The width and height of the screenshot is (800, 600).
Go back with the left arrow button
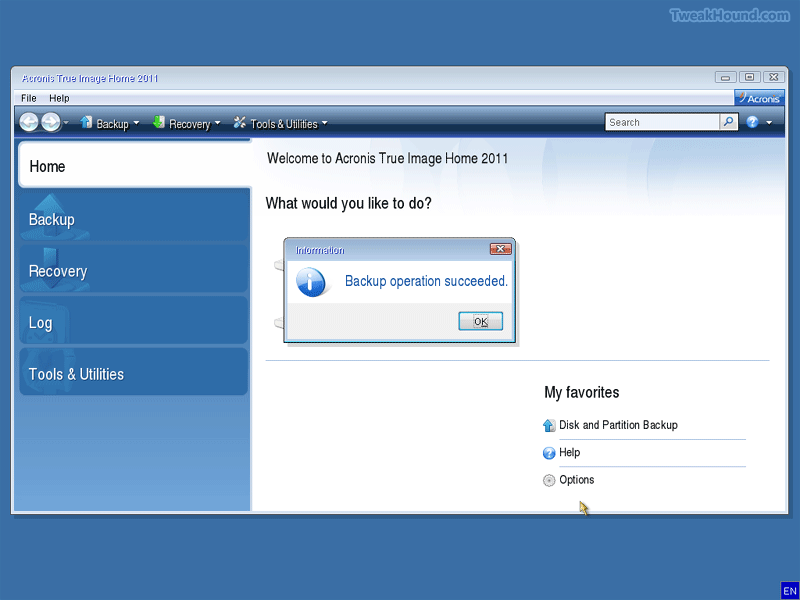(29, 122)
